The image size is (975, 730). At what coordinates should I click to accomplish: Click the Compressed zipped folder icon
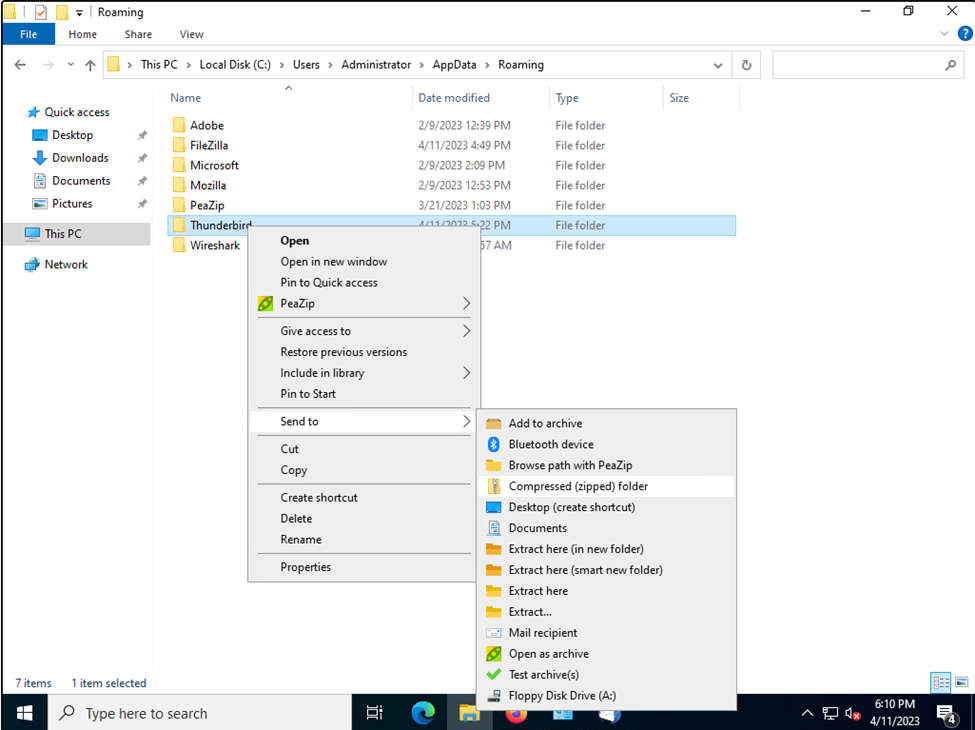click(494, 486)
